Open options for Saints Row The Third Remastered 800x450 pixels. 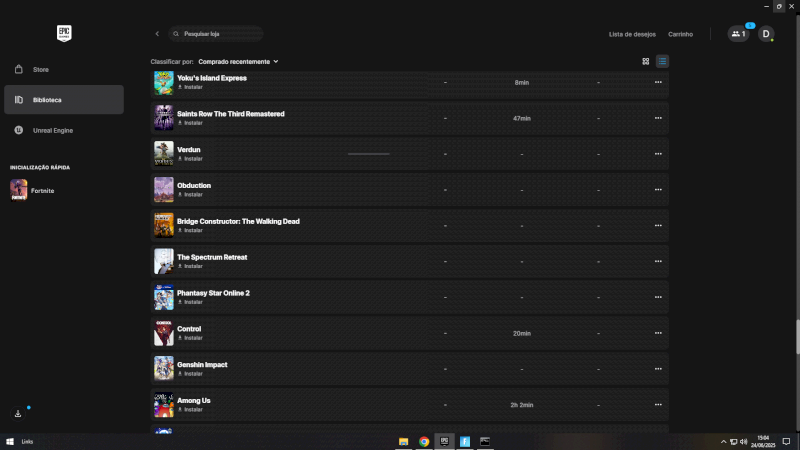pyautogui.click(x=658, y=118)
